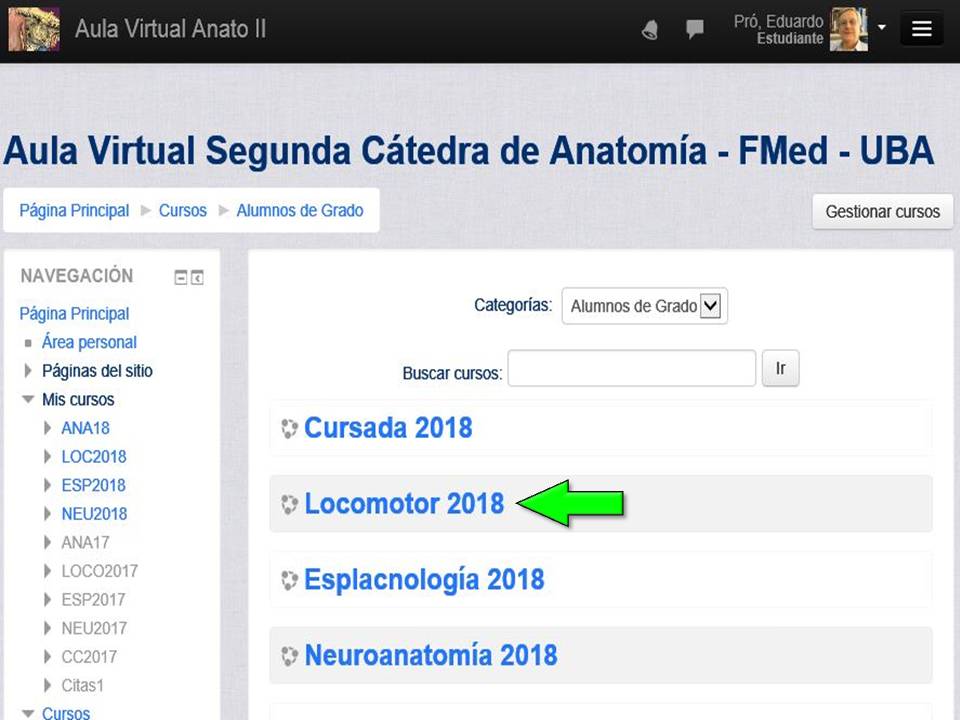Expand the ANA18 course node
The height and width of the screenshot is (720, 960).
coord(47,428)
